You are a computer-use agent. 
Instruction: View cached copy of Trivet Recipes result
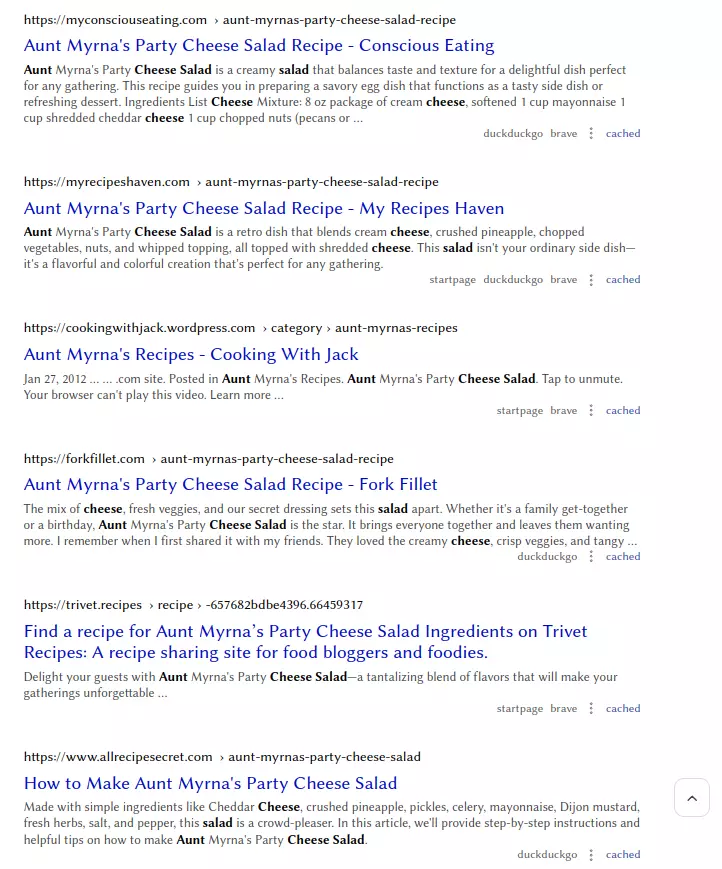coord(623,708)
